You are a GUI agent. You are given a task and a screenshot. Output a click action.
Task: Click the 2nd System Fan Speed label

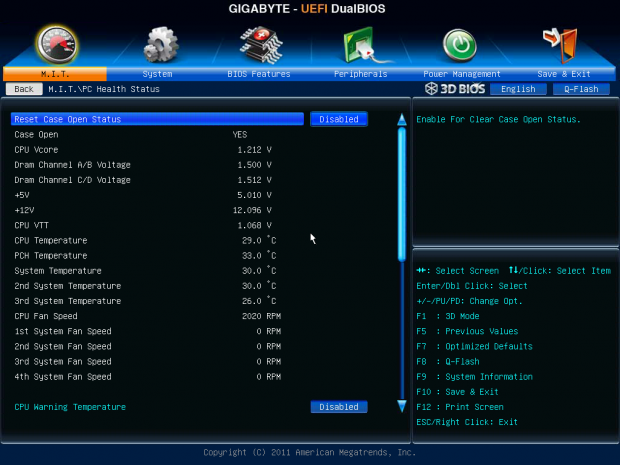63,346
